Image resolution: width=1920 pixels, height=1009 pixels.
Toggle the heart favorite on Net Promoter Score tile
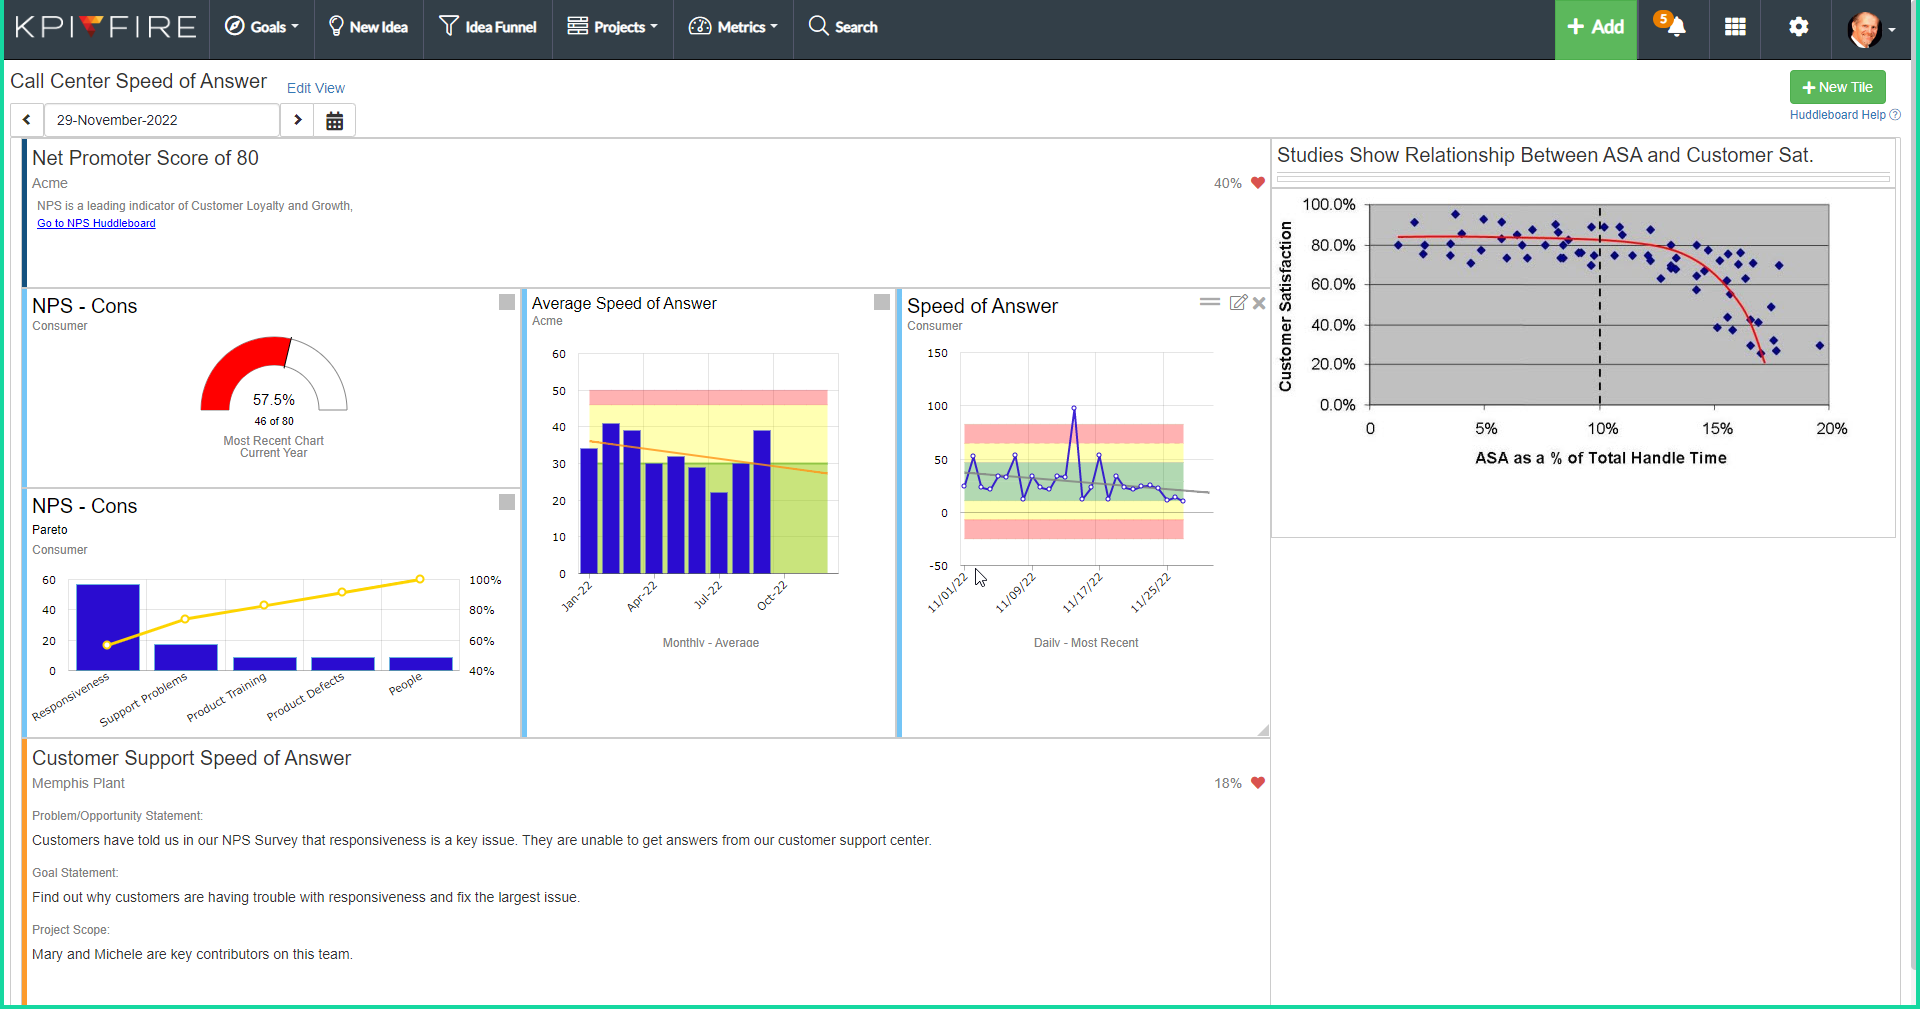(1257, 183)
